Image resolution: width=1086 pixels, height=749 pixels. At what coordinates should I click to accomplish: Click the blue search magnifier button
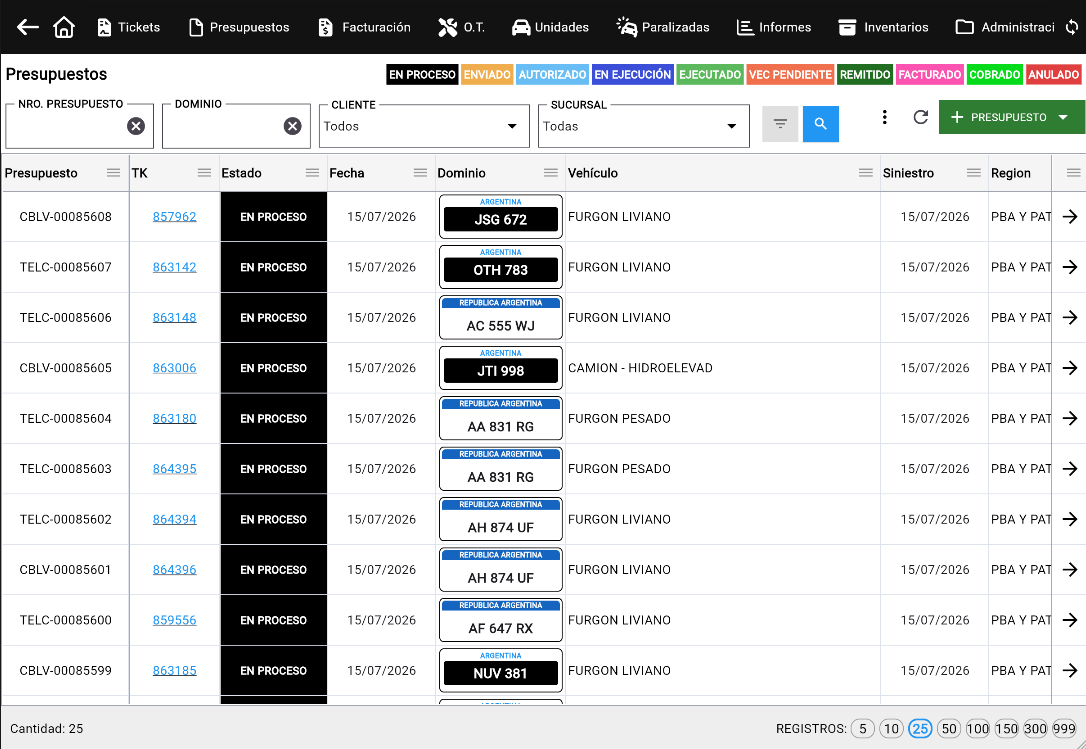[x=821, y=124]
